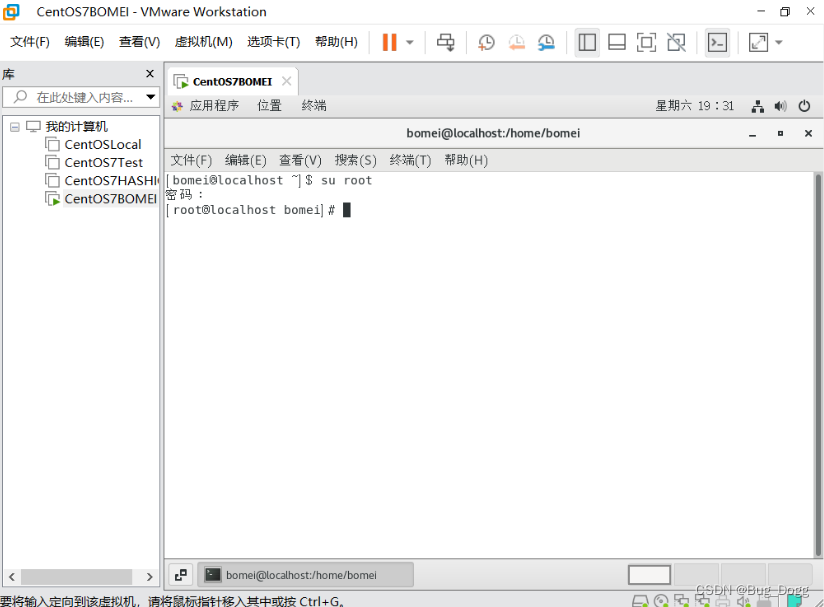824x607 pixels.
Task: Open the terminal 终端(T) menu
Action: click(x=410, y=160)
